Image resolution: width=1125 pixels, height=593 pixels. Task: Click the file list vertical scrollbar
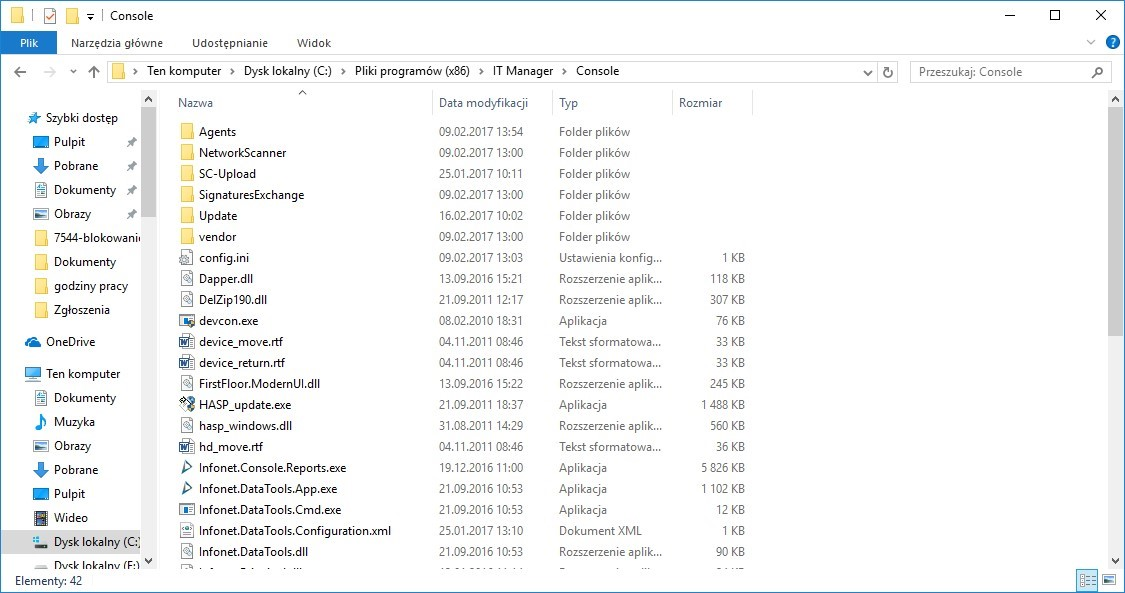pos(1116,221)
